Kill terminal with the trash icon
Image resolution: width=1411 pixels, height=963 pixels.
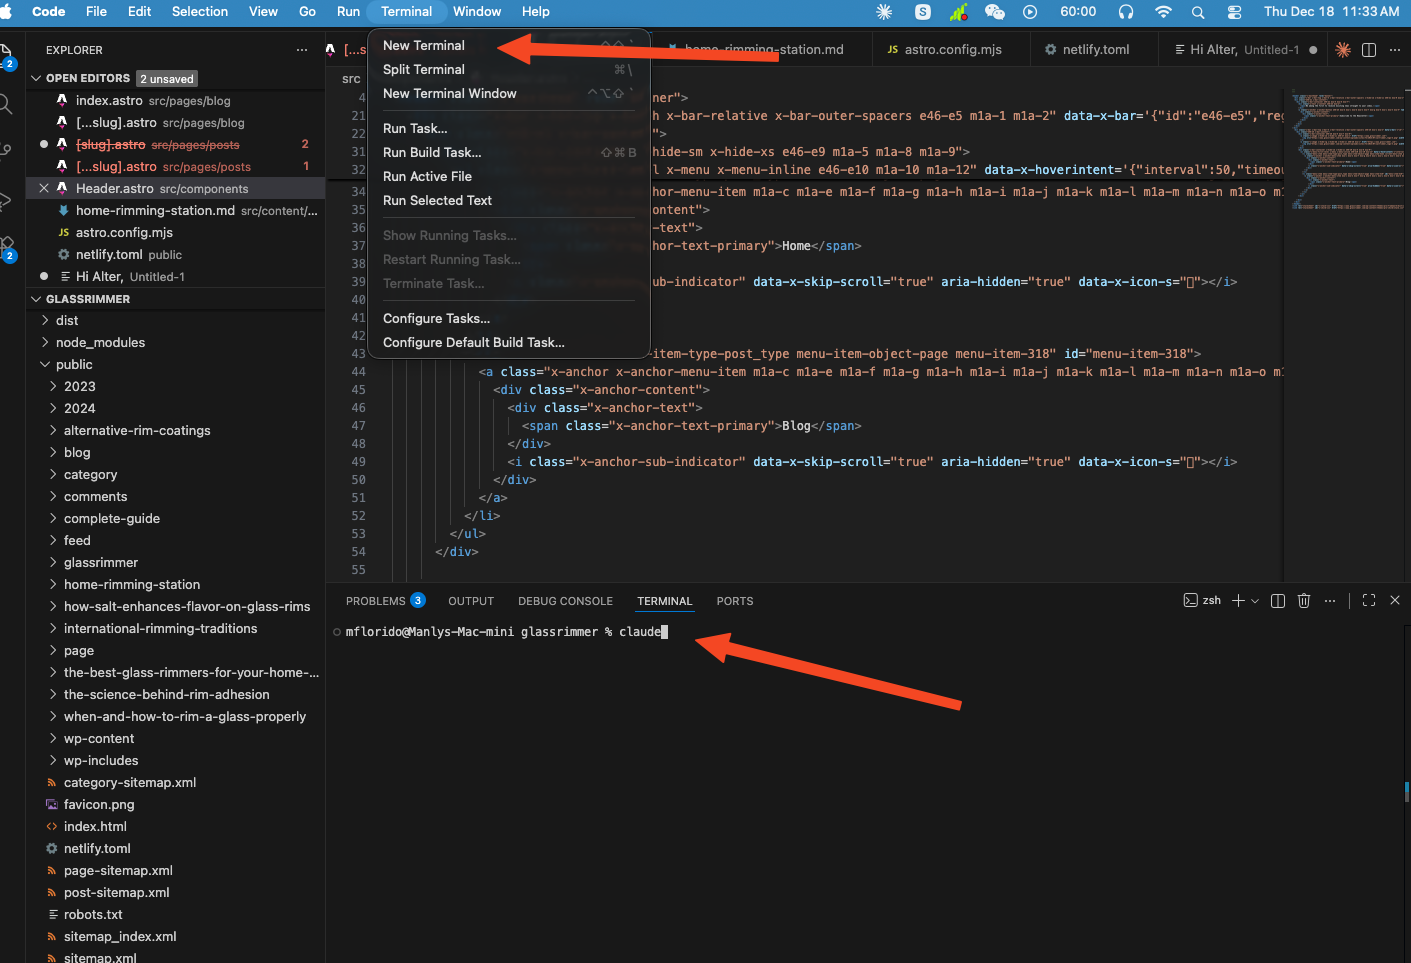(1304, 601)
